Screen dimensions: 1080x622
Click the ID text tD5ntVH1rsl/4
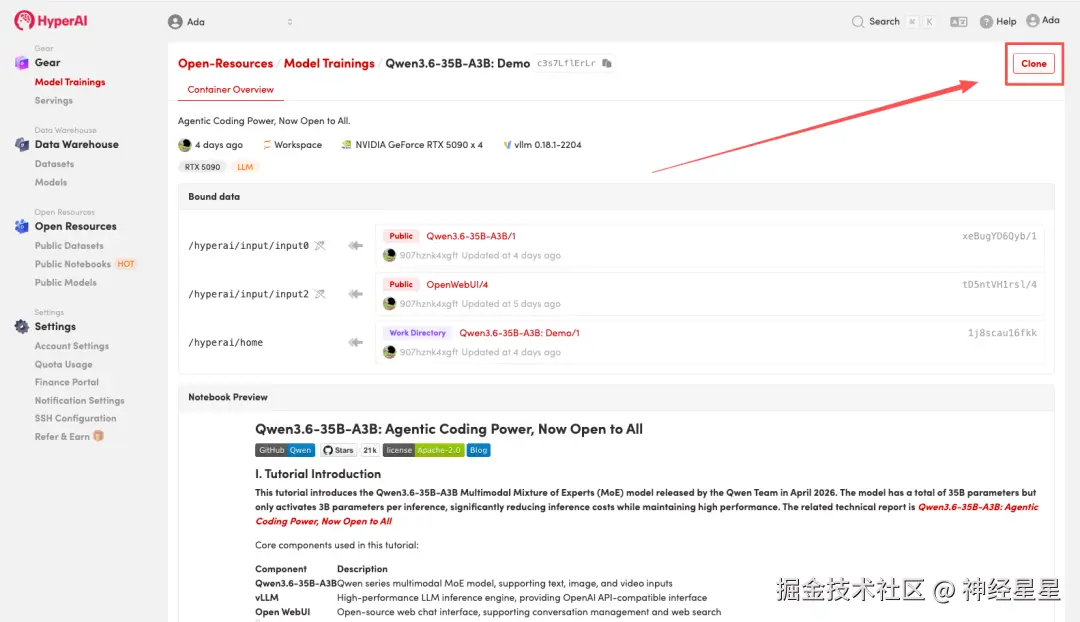999,284
